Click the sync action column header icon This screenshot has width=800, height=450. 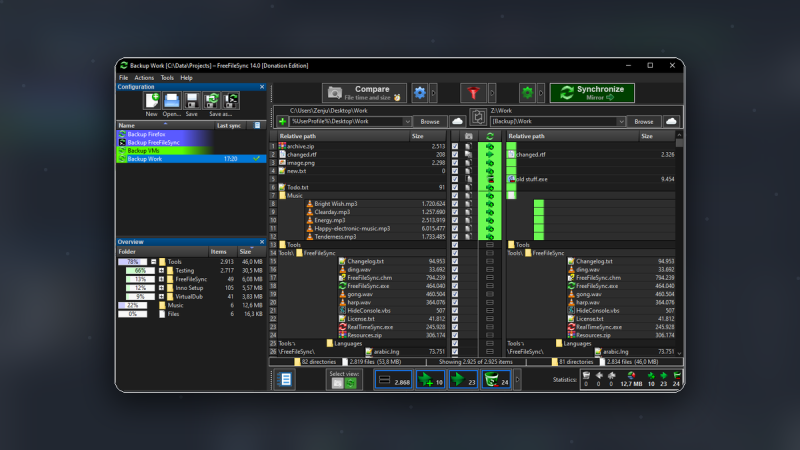pos(490,136)
